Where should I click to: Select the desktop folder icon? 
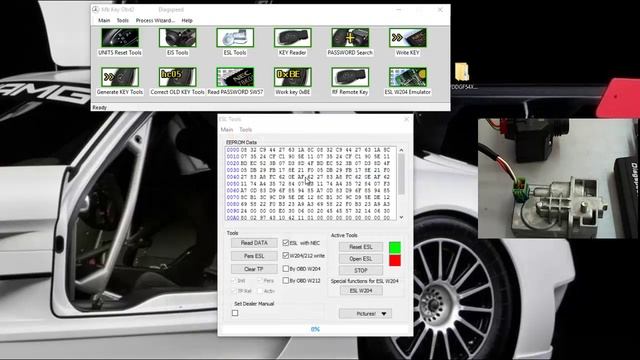coord(462,72)
